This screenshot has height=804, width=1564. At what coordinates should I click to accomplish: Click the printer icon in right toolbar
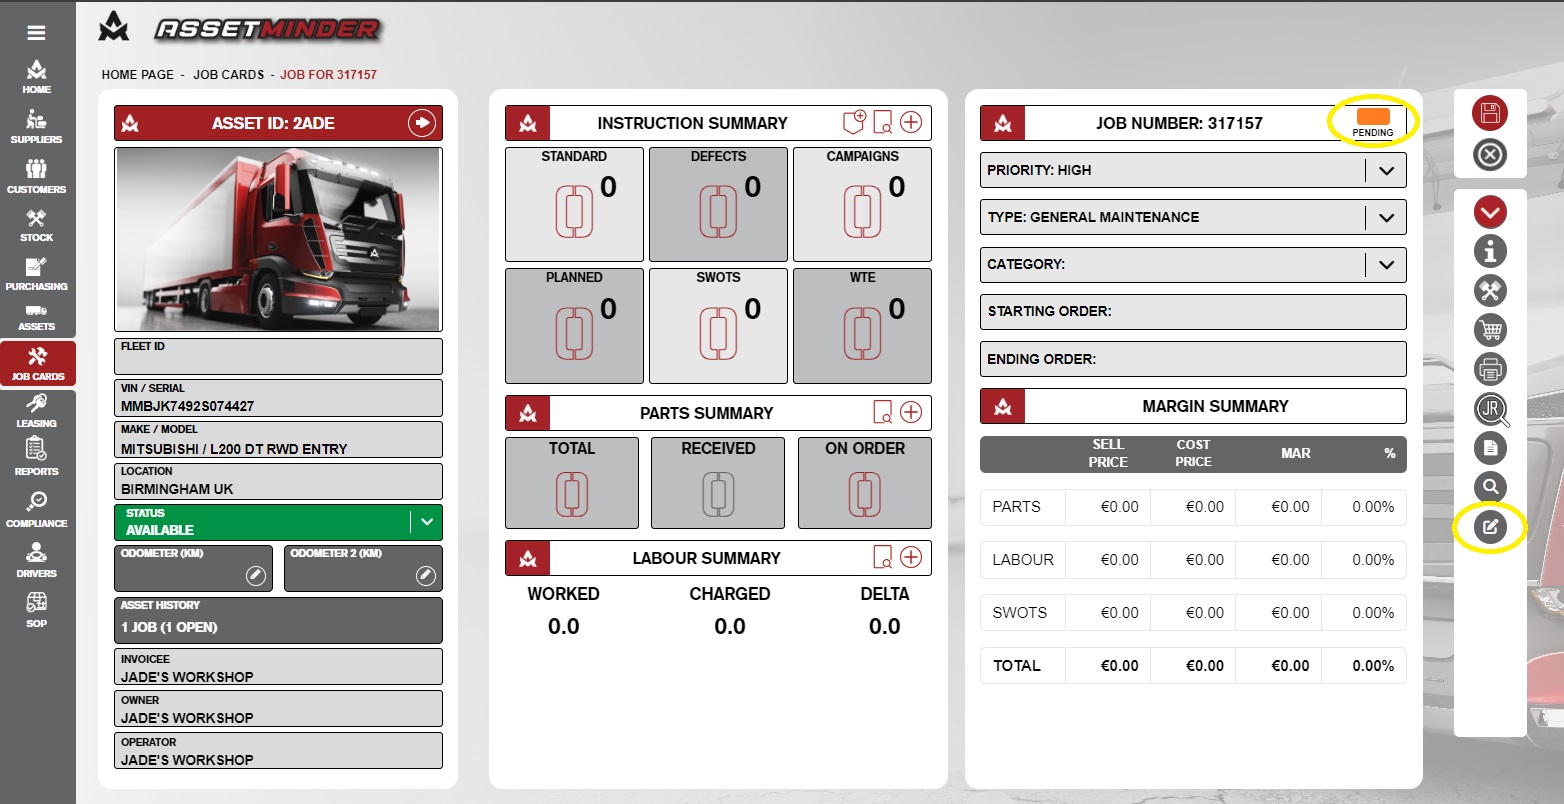(x=1490, y=369)
